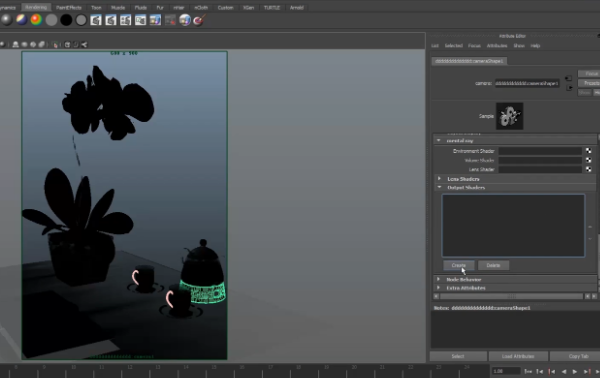Open the Fluids shelf tab
The image size is (600, 378).
tap(140, 8)
